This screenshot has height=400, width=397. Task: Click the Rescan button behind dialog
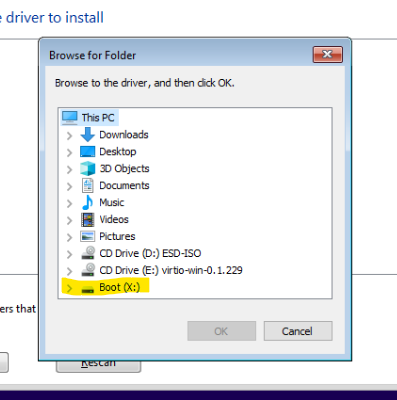98,366
